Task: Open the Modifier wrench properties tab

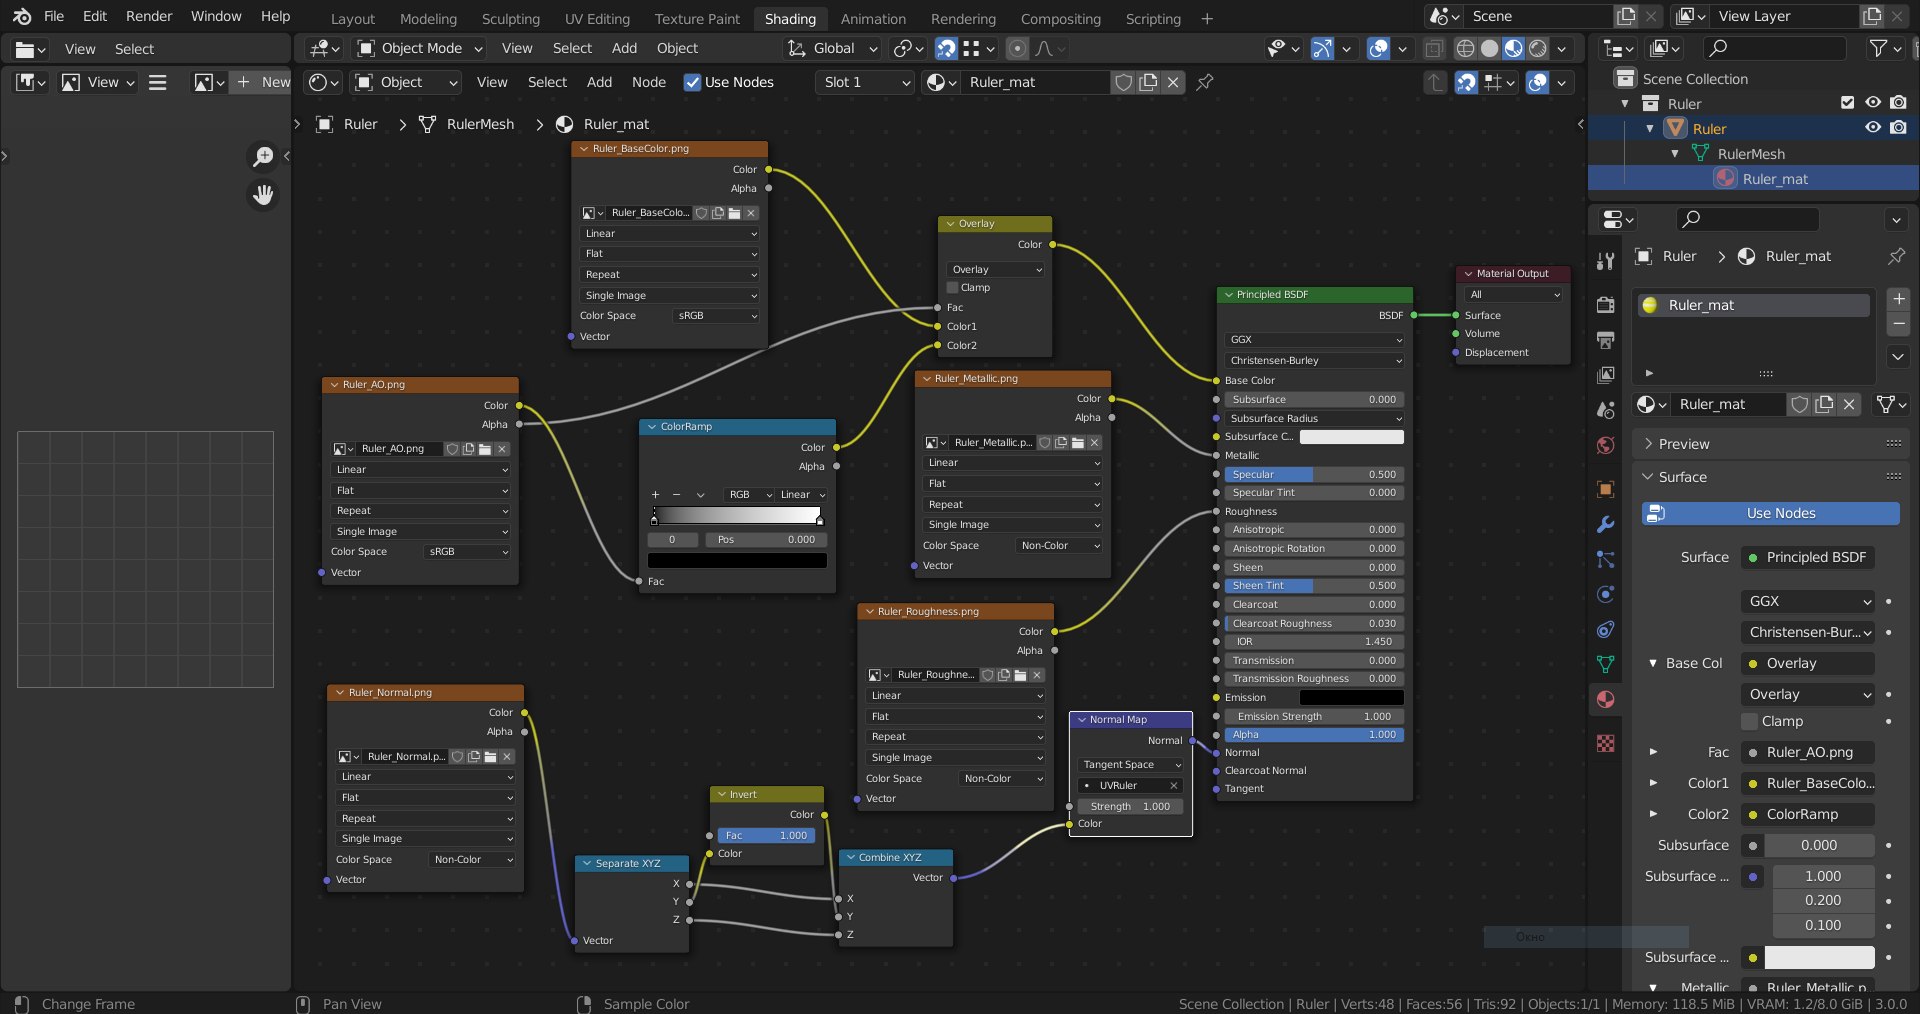Action: (x=1606, y=524)
